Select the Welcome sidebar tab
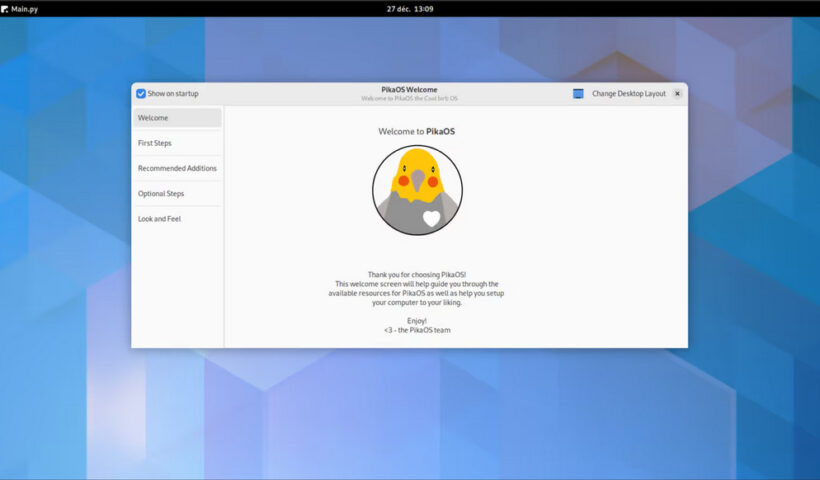This screenshot has height=480, width=820. pos(177,118)
